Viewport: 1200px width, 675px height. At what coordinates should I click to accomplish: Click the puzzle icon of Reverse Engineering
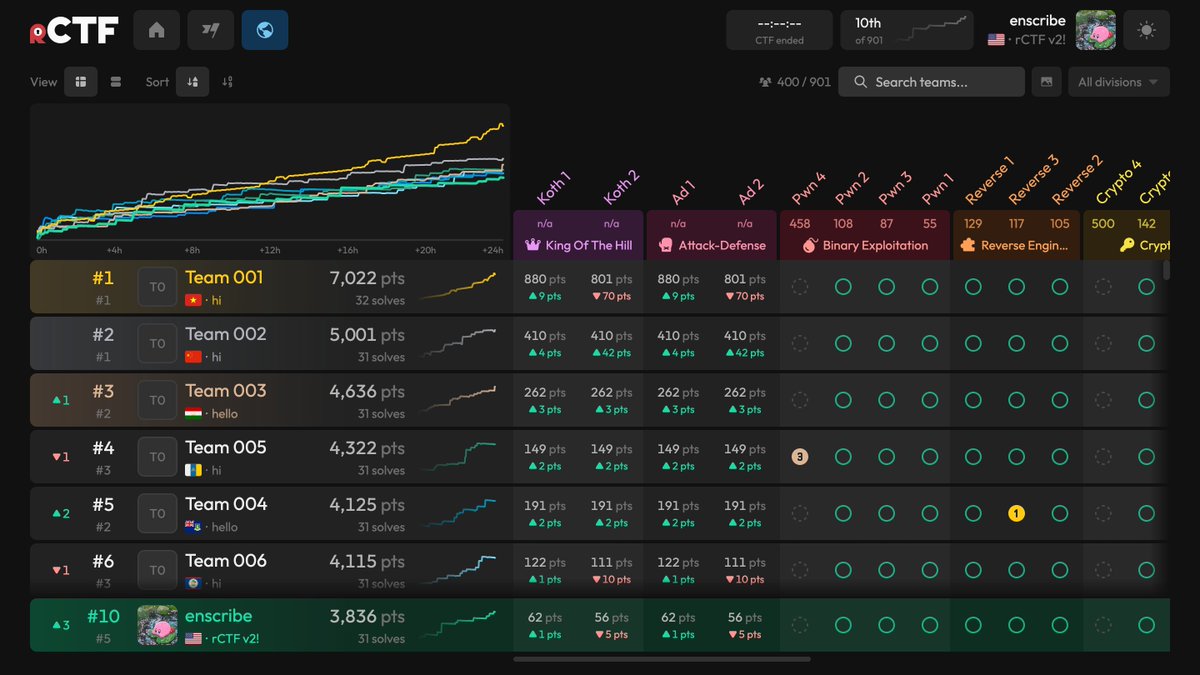pos(967,245)
